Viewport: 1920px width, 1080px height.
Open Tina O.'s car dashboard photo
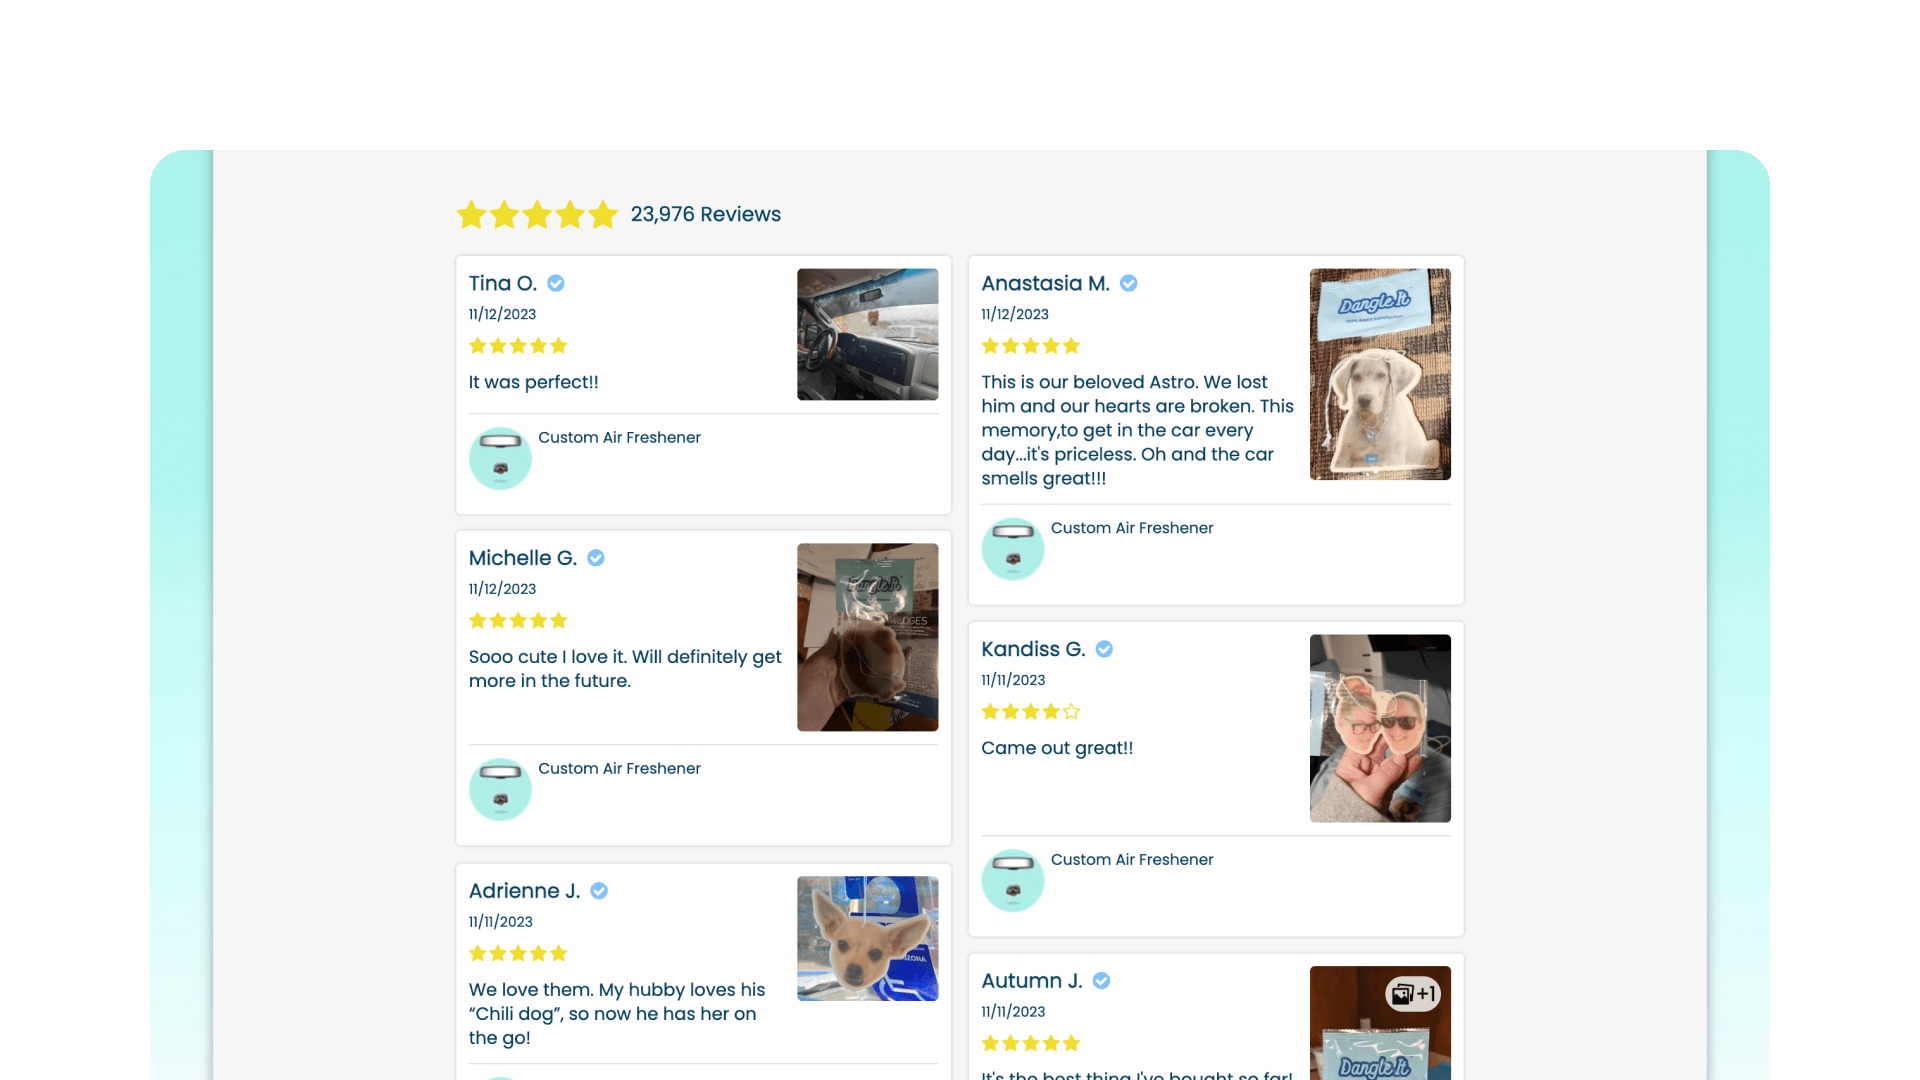pyautogui.click(x=867, y=334)
